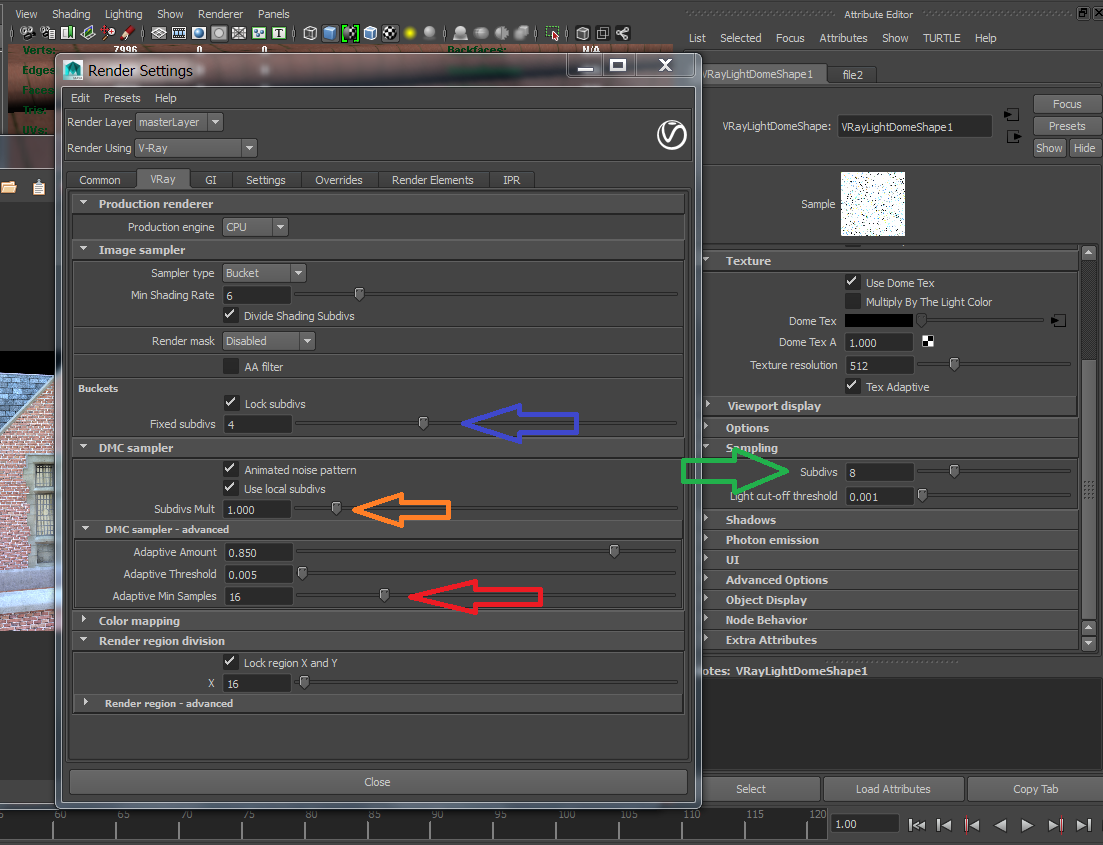This screenshot has width=1103, height=845.
Task: Open the Render Using V-Ray dropdown
Action: click(195, 148)
